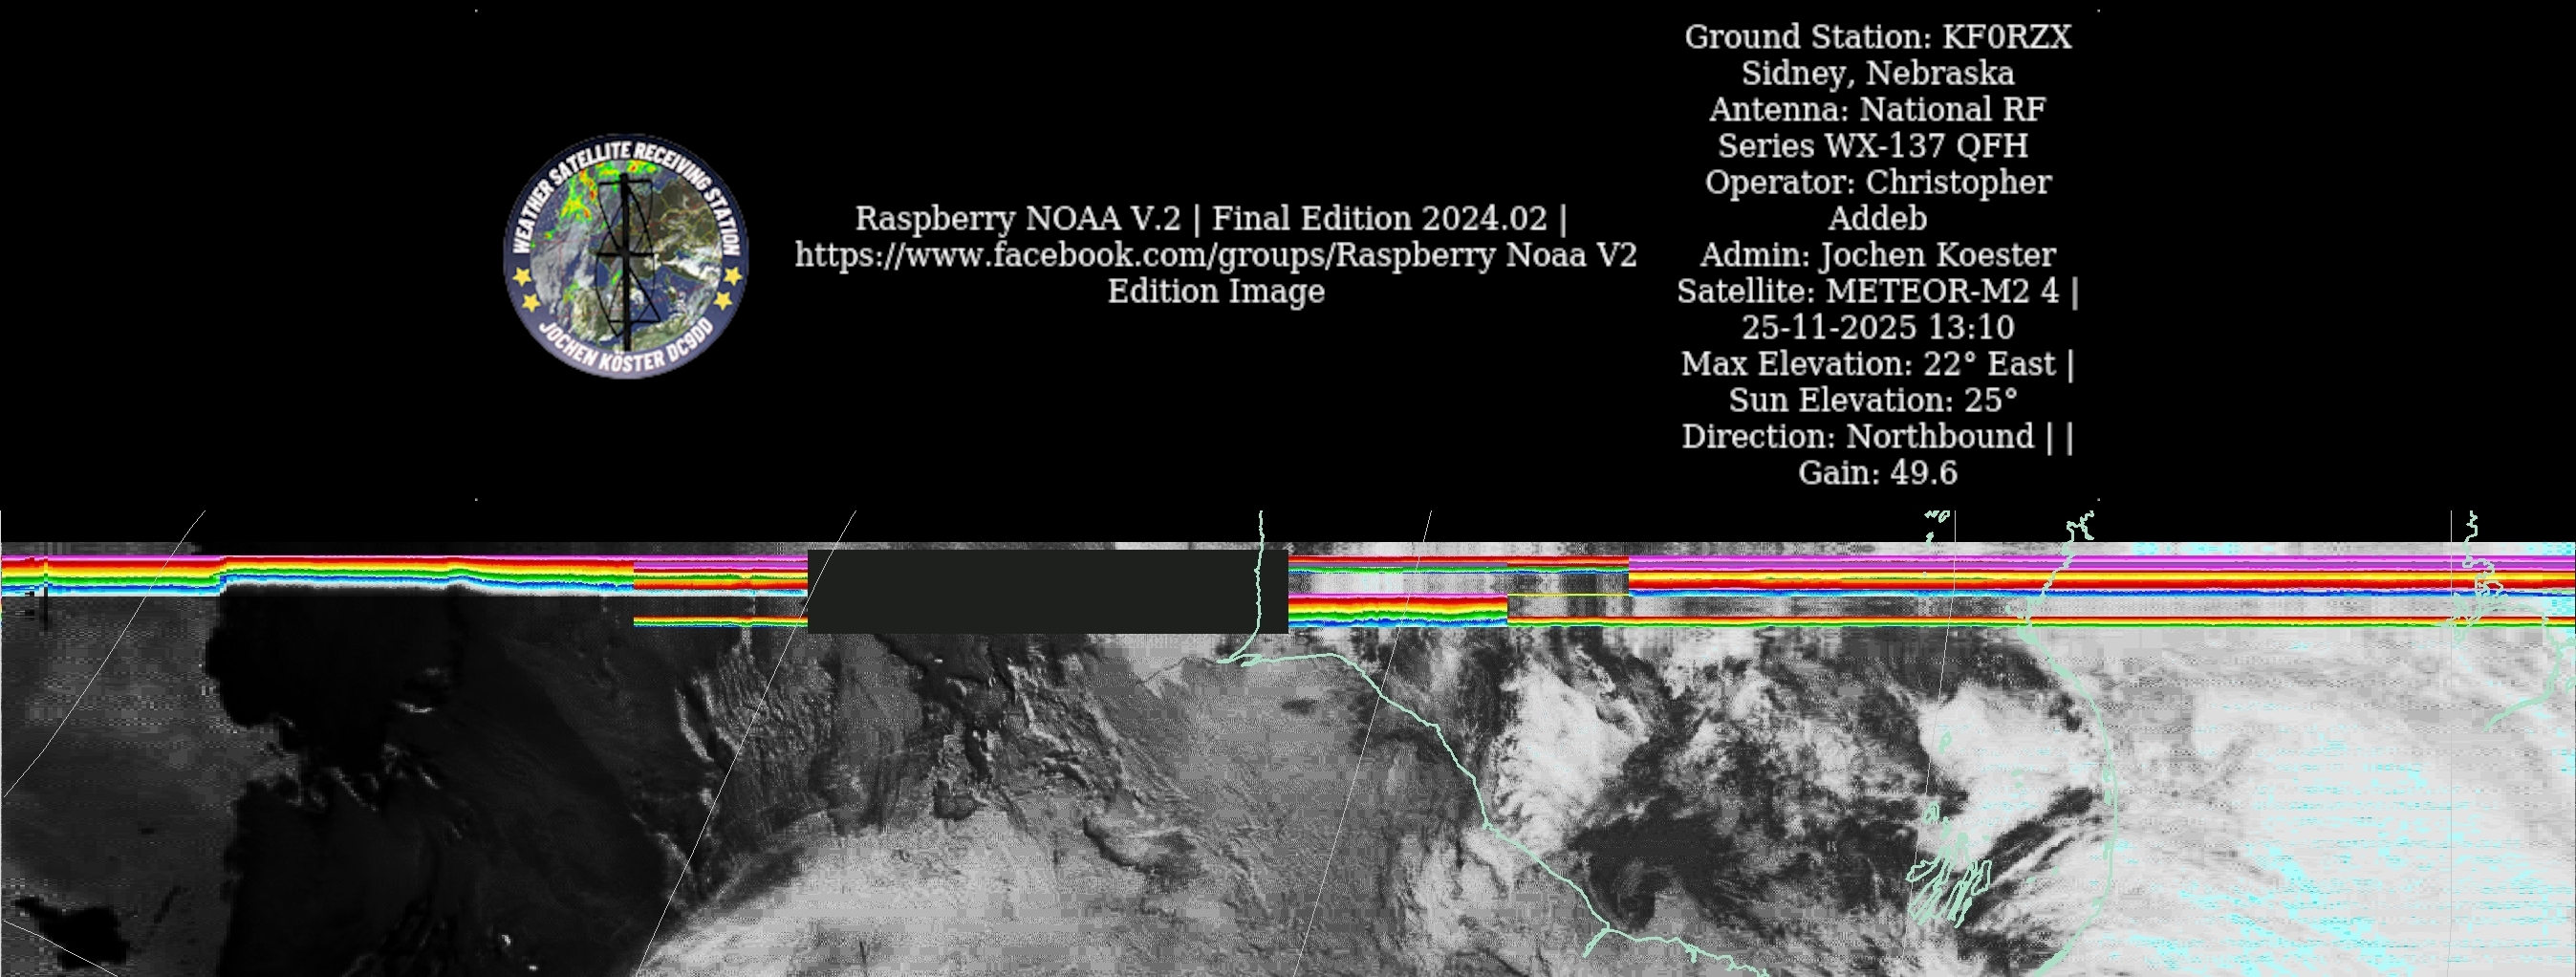Click the Weather Satellite Receiving Station logo

point(626,256)
